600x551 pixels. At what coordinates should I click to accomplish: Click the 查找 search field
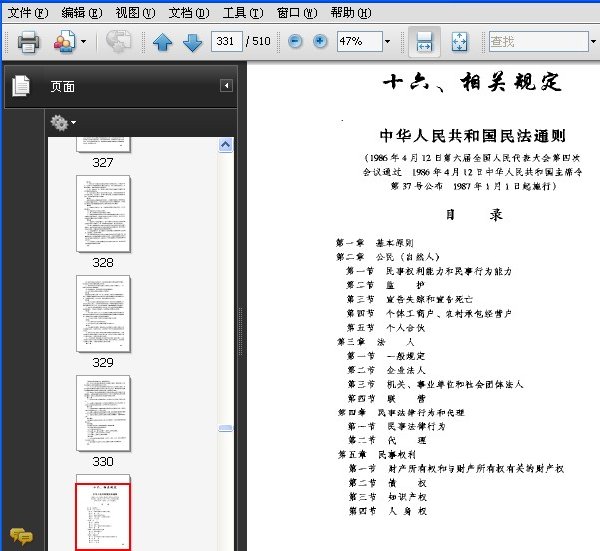[538, 41]
